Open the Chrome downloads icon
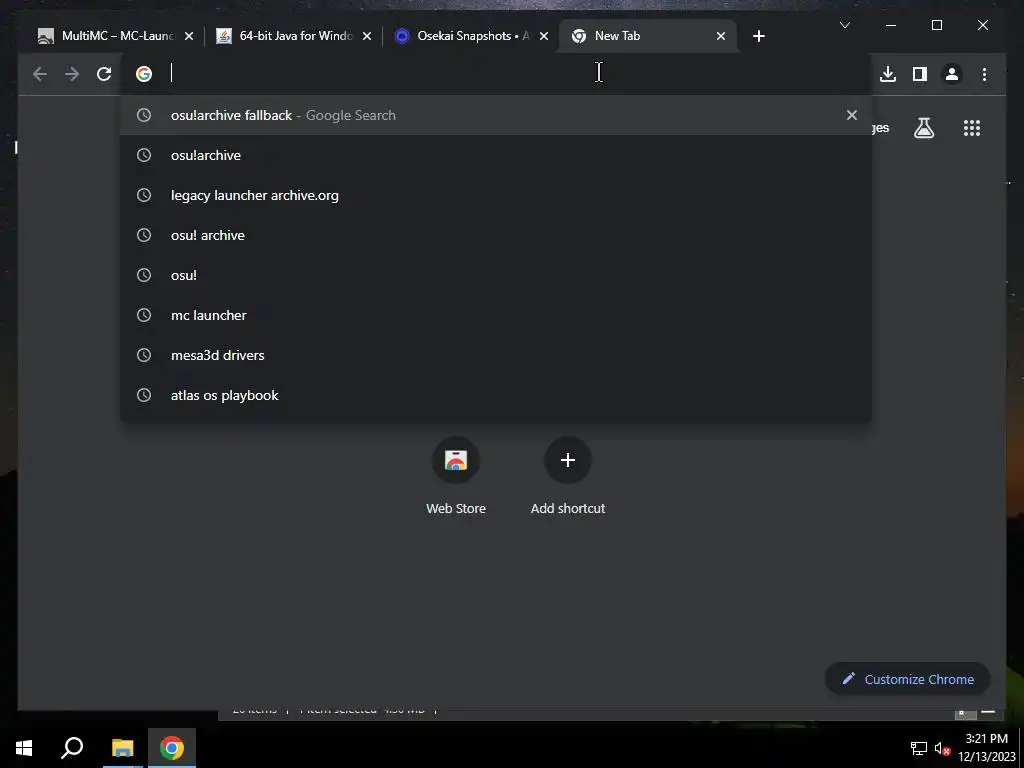 click(888, 74)
